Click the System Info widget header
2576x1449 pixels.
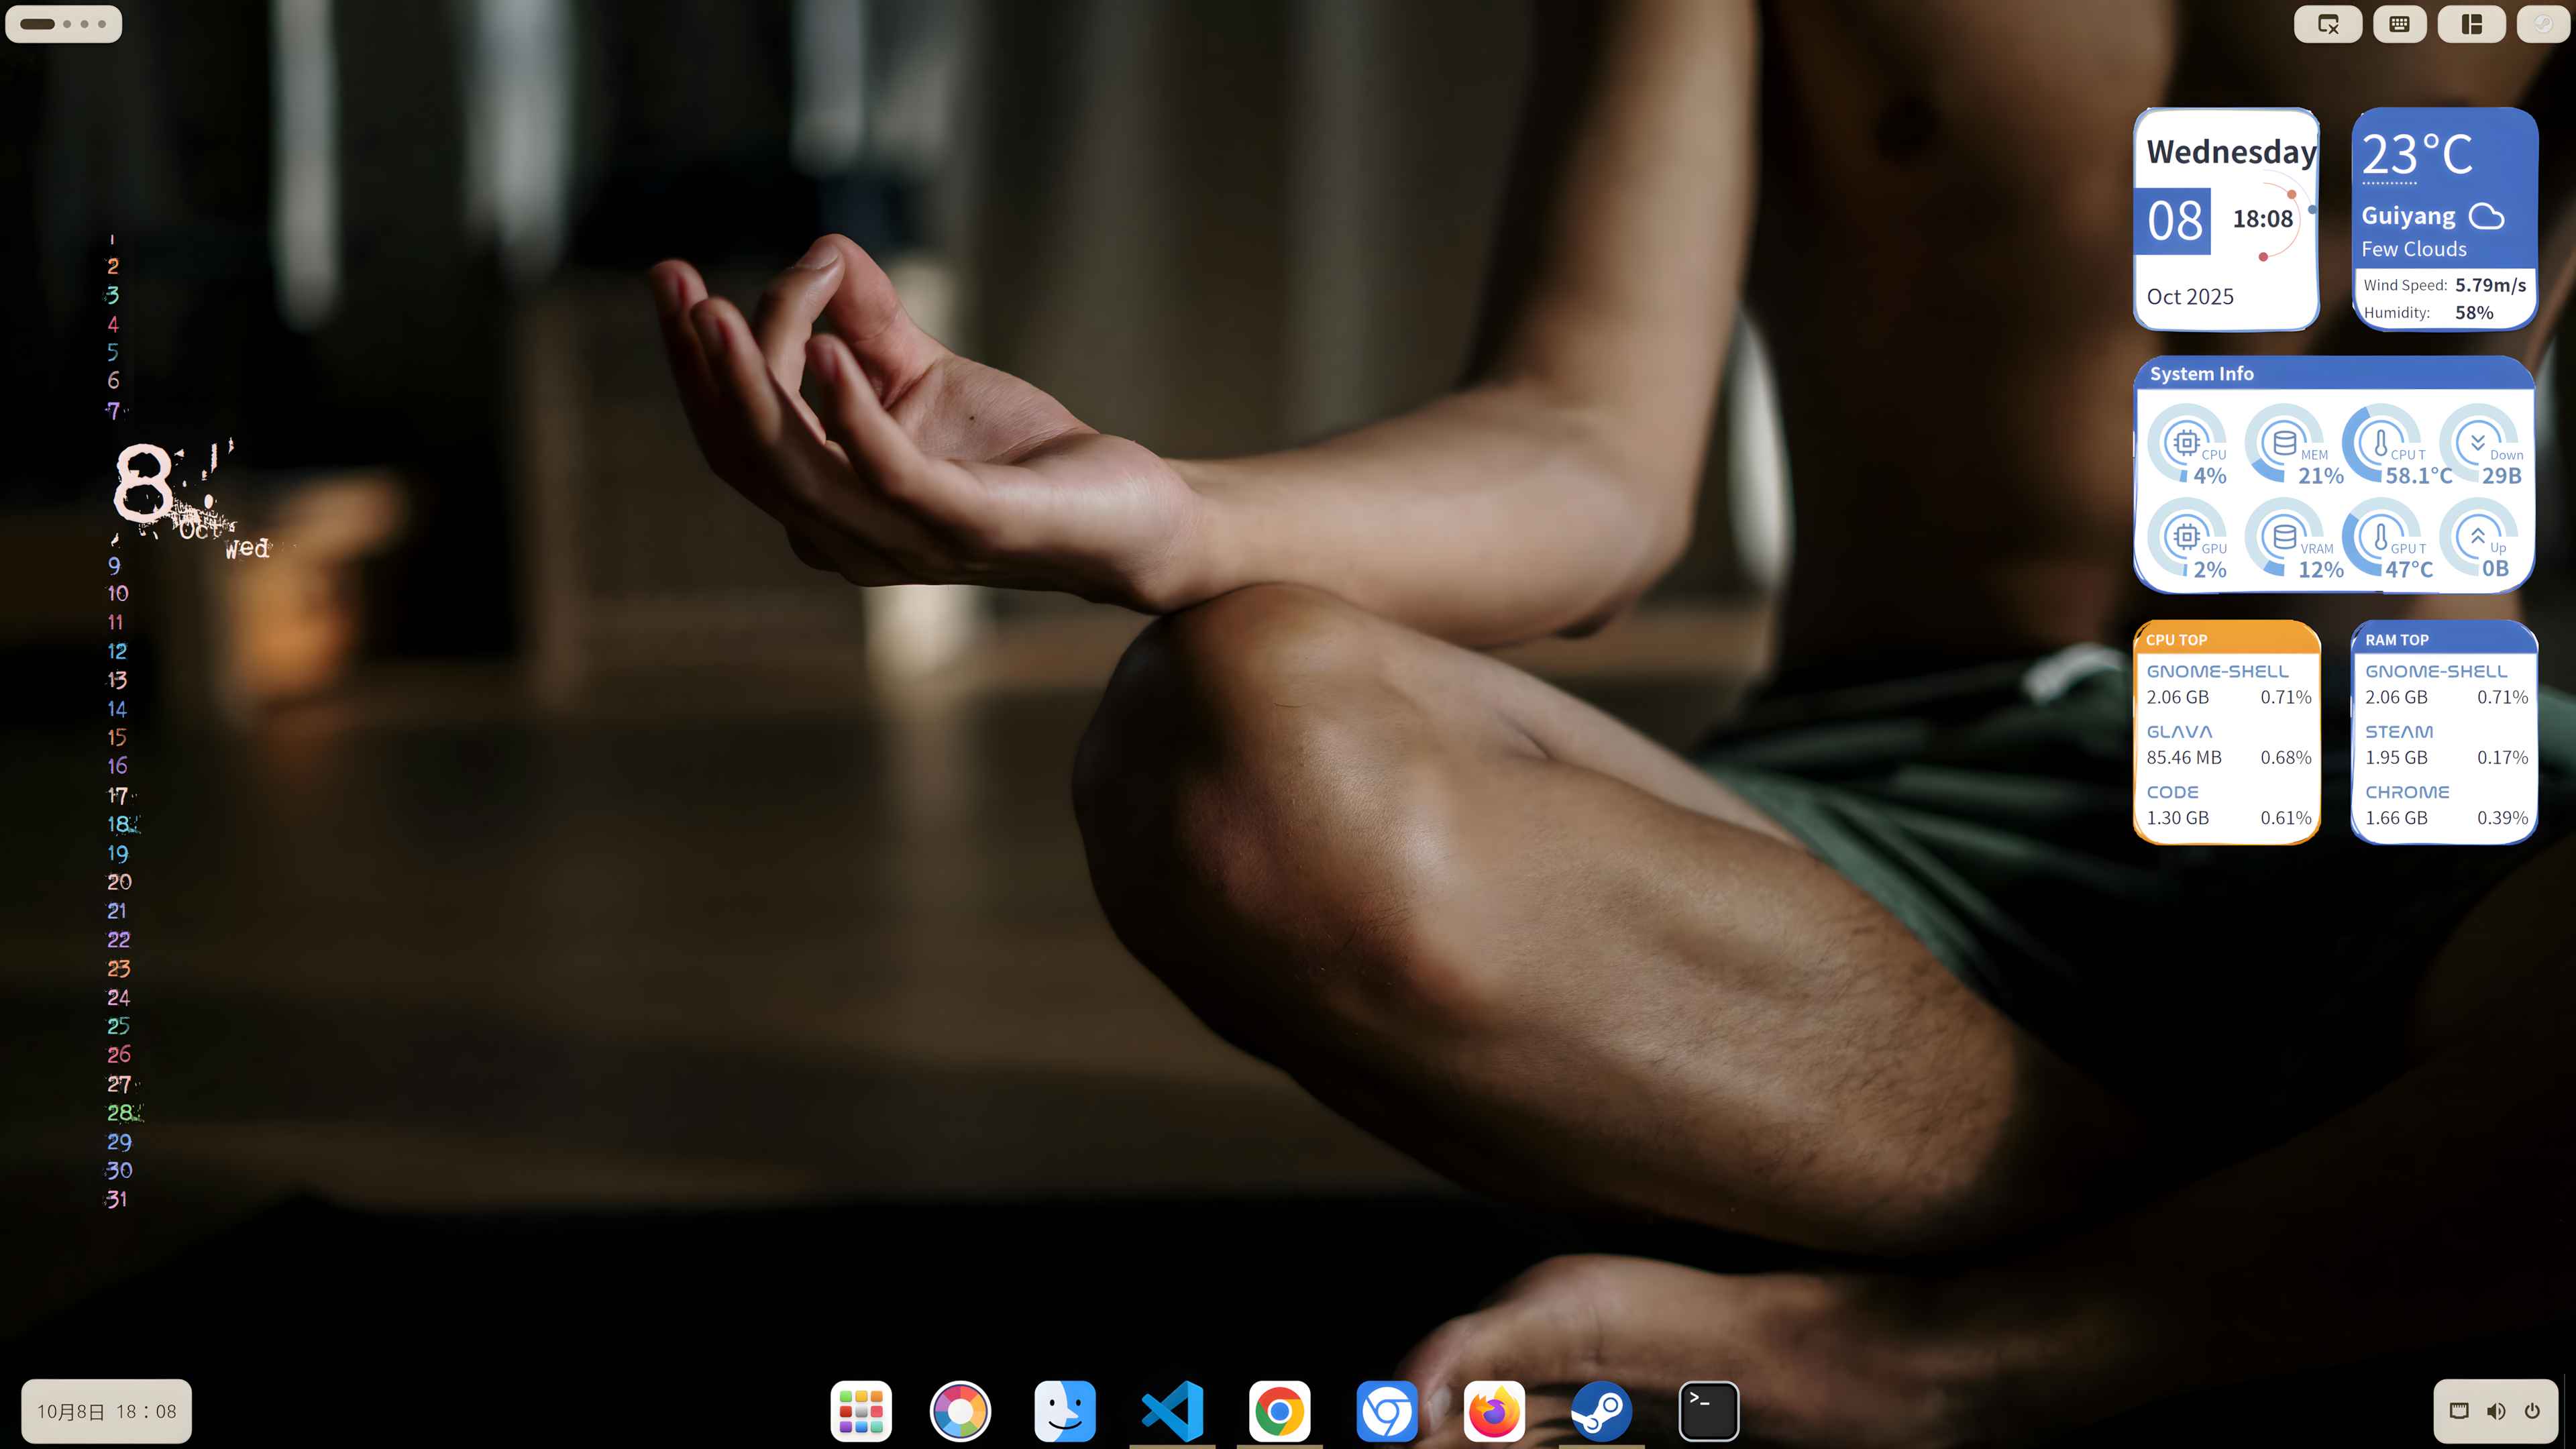pyautogui.click(x=2334, y=373)
